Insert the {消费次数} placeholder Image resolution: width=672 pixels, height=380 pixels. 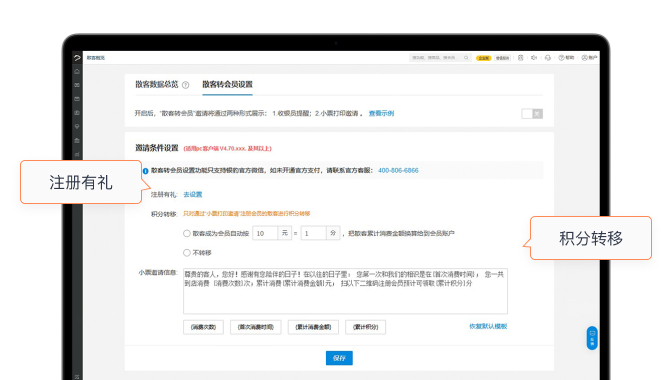[x=203, y=327]
